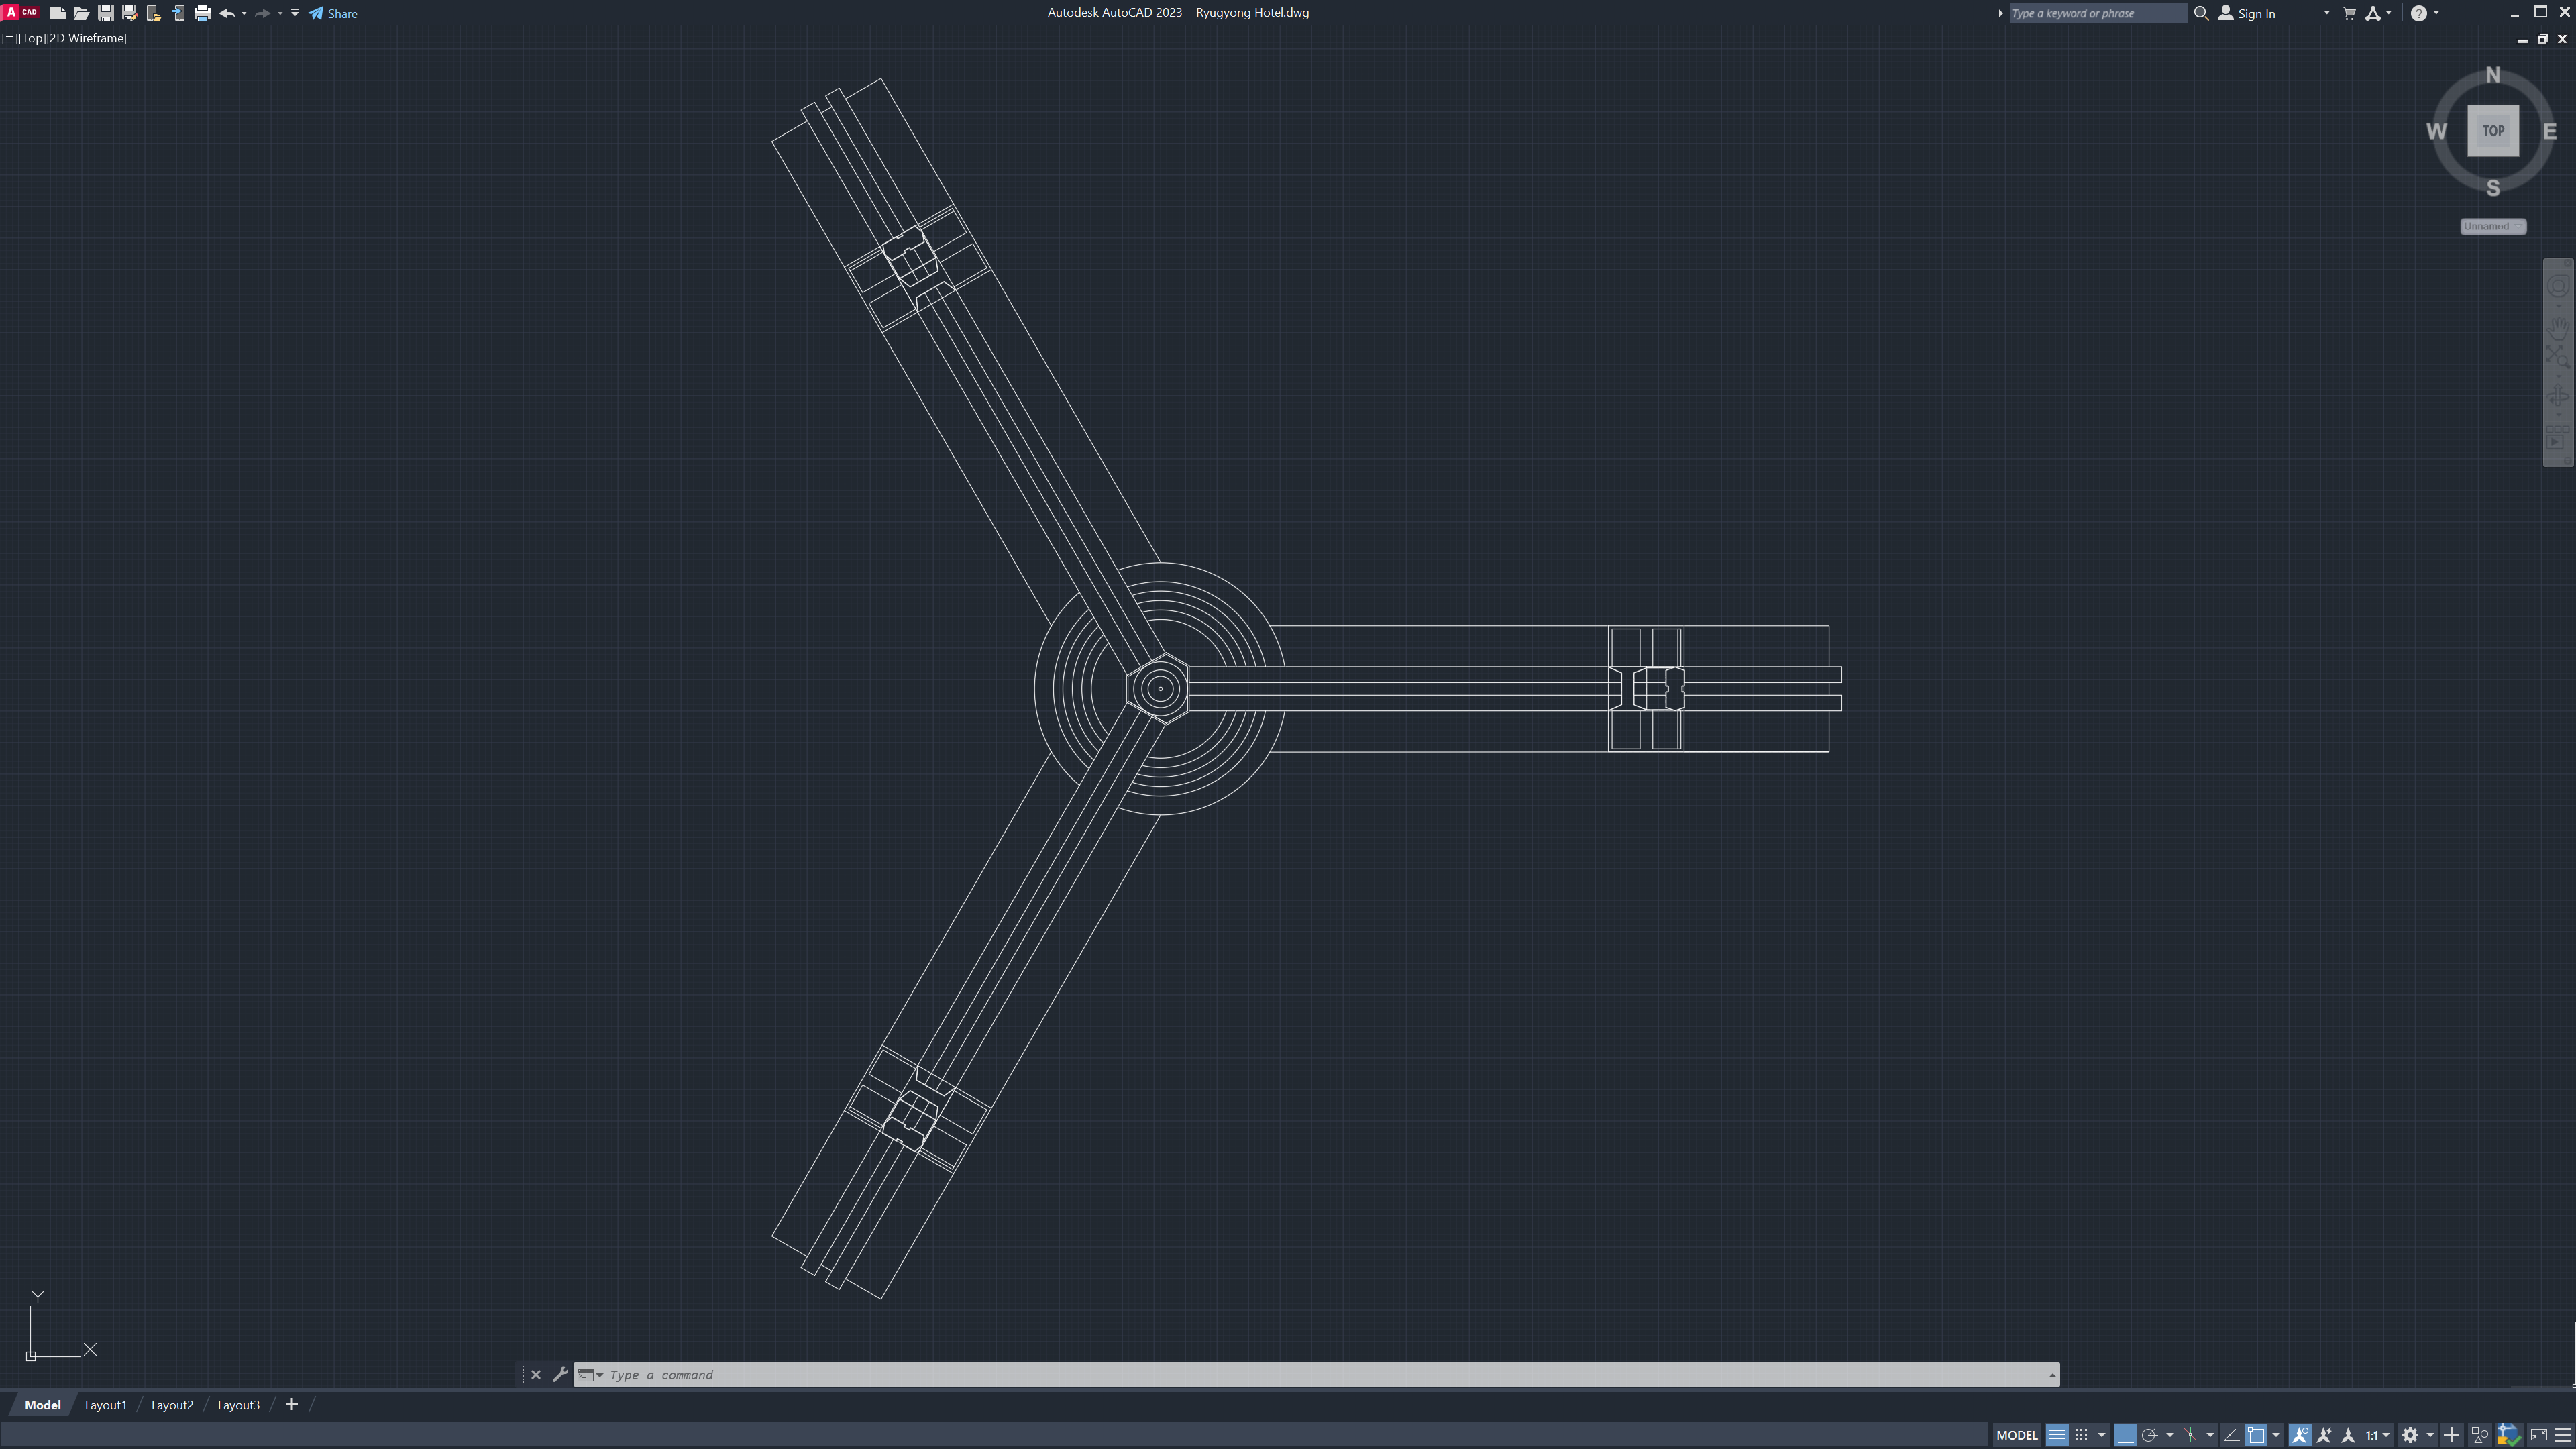This screenshot has height=1449, width=2576.
Task: Open the Undo history dropdown arrow
Action: point(244,13)
